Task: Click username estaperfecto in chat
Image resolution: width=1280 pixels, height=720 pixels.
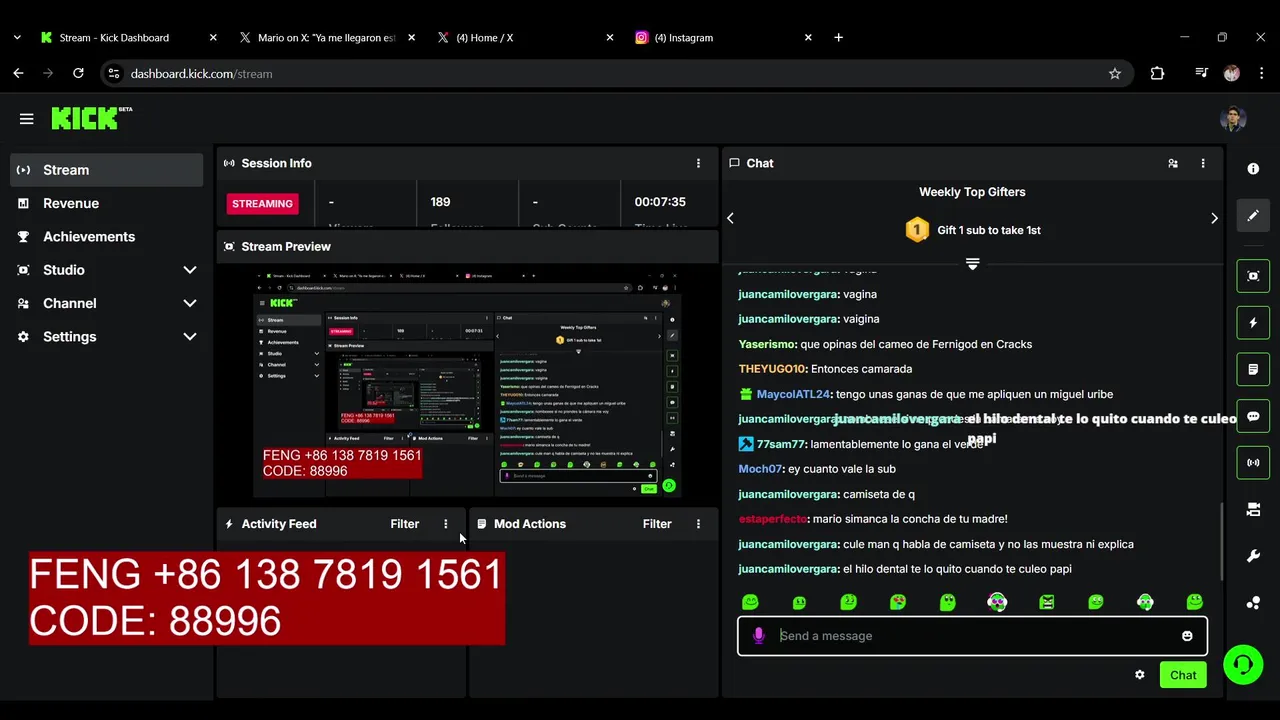Action: (x=772, y=519)
